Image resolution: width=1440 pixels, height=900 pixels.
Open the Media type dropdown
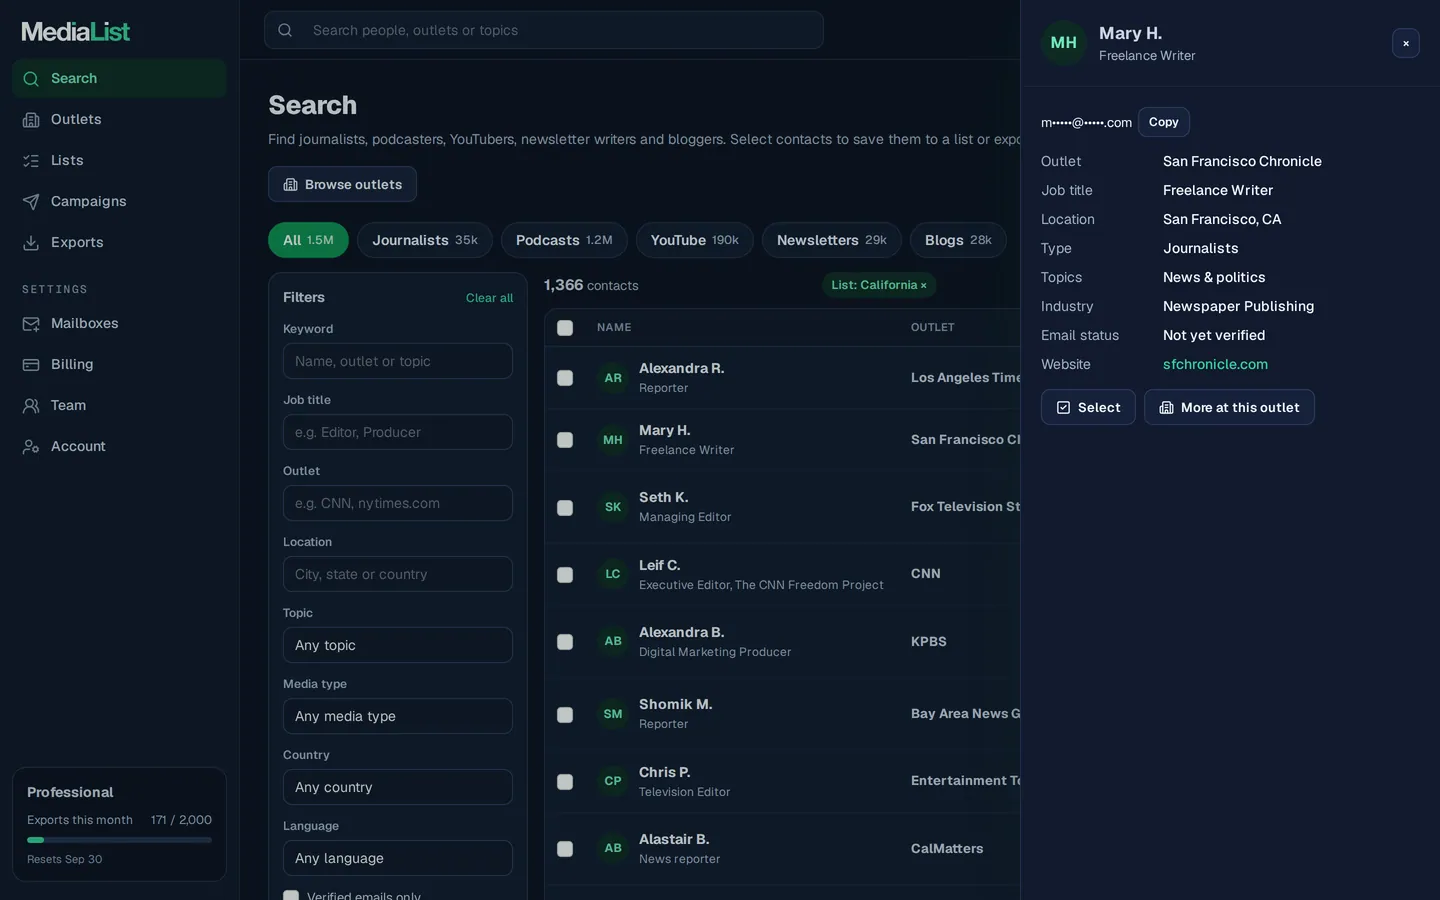click(398, 716)
